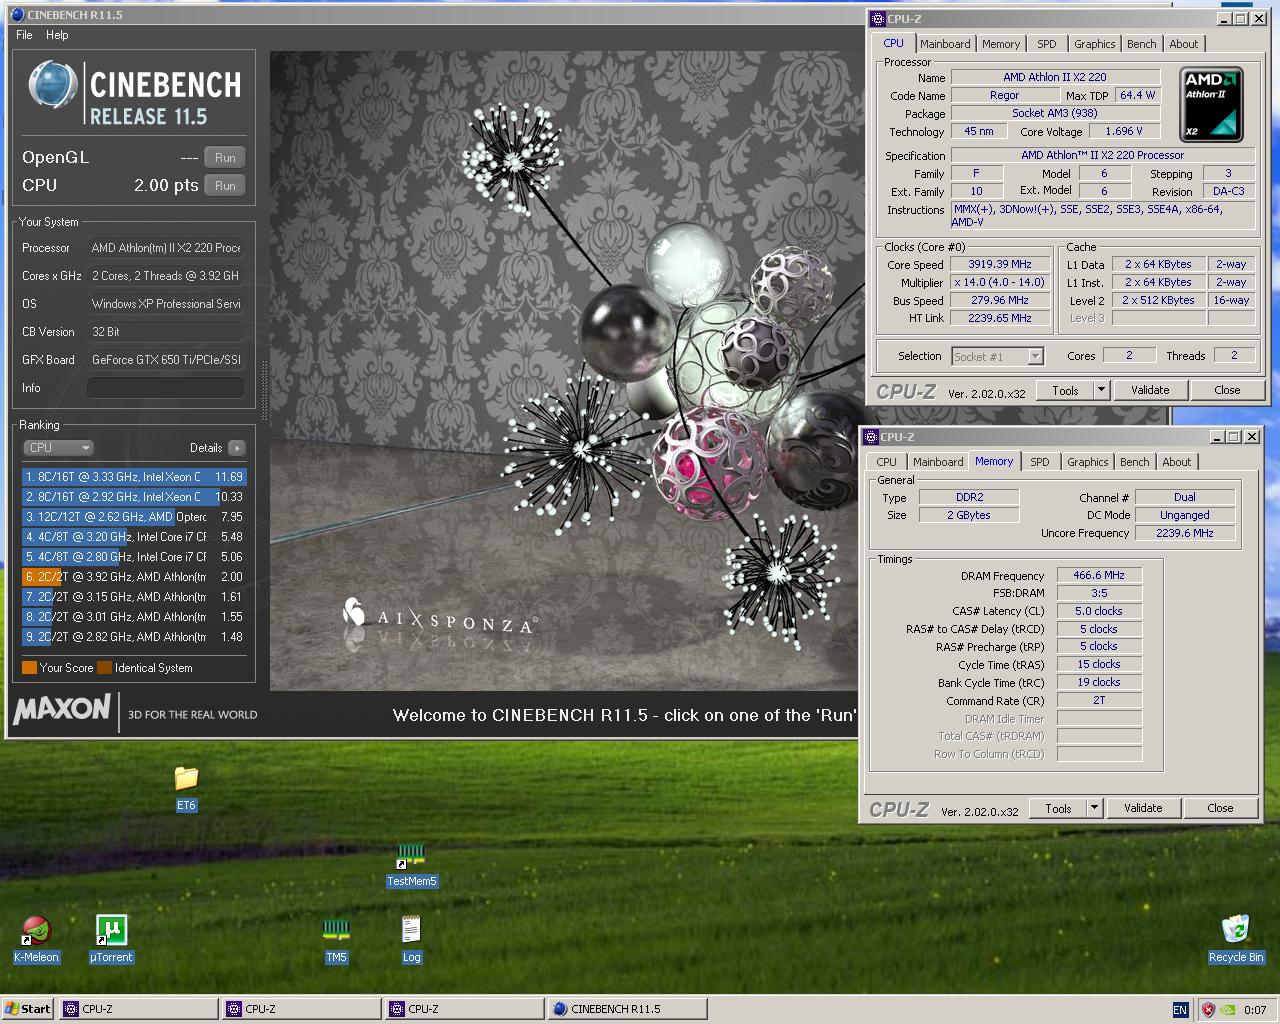
Task: Click the Processor field in Your System
Action: coord(166,248)
